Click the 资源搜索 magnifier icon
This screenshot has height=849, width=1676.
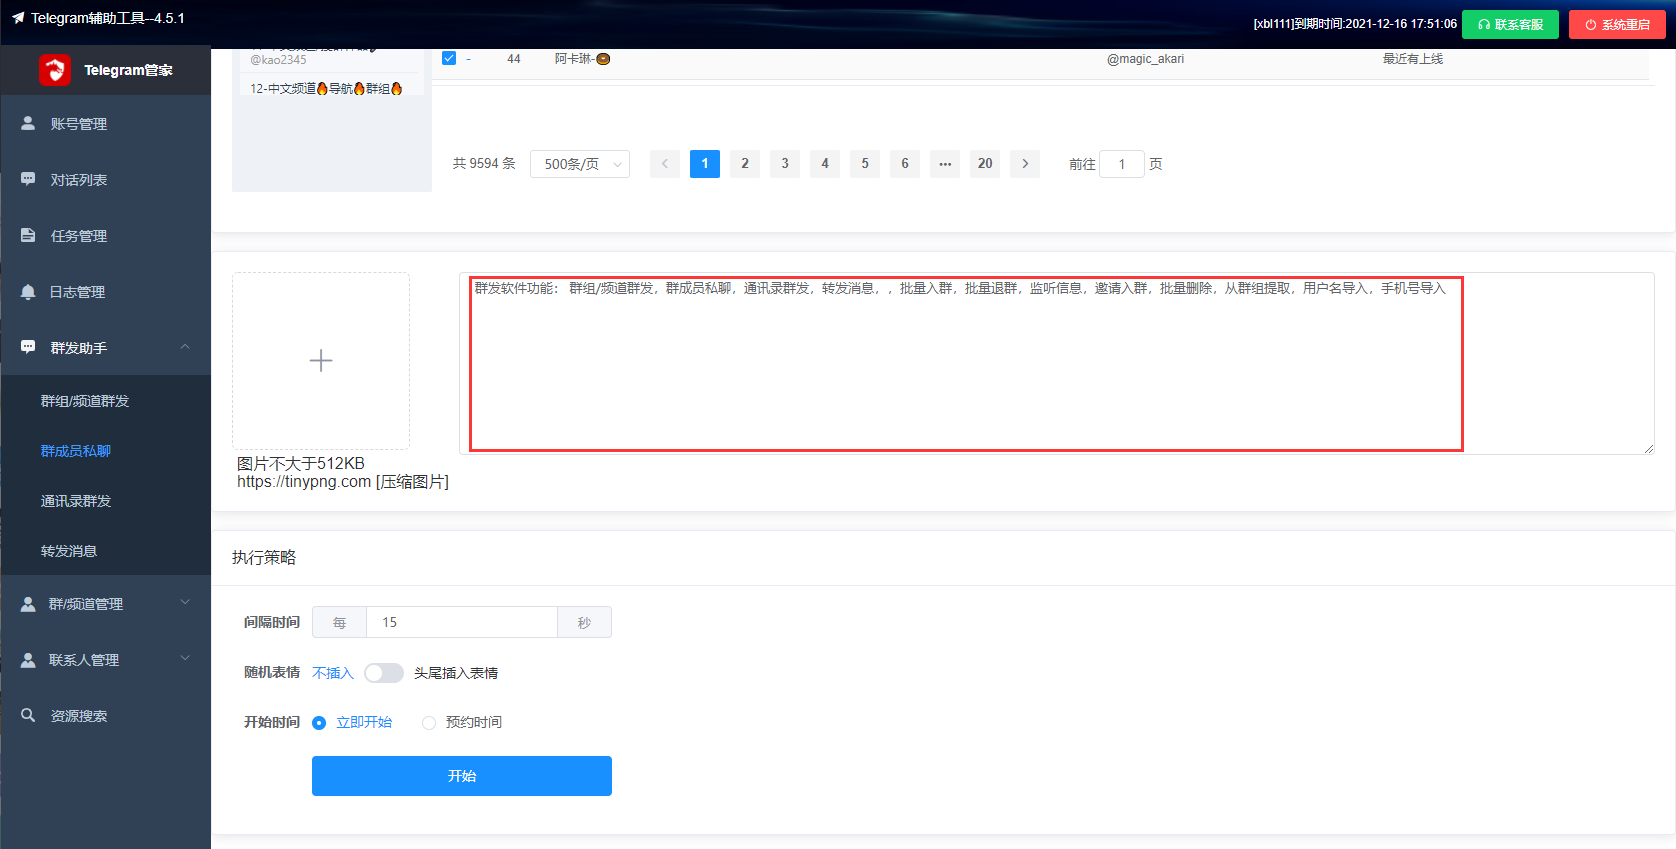click(28, 715)
